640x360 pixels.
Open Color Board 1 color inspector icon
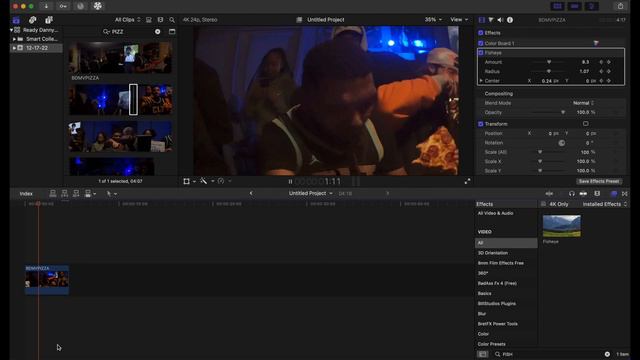click(x=596, y=43)
